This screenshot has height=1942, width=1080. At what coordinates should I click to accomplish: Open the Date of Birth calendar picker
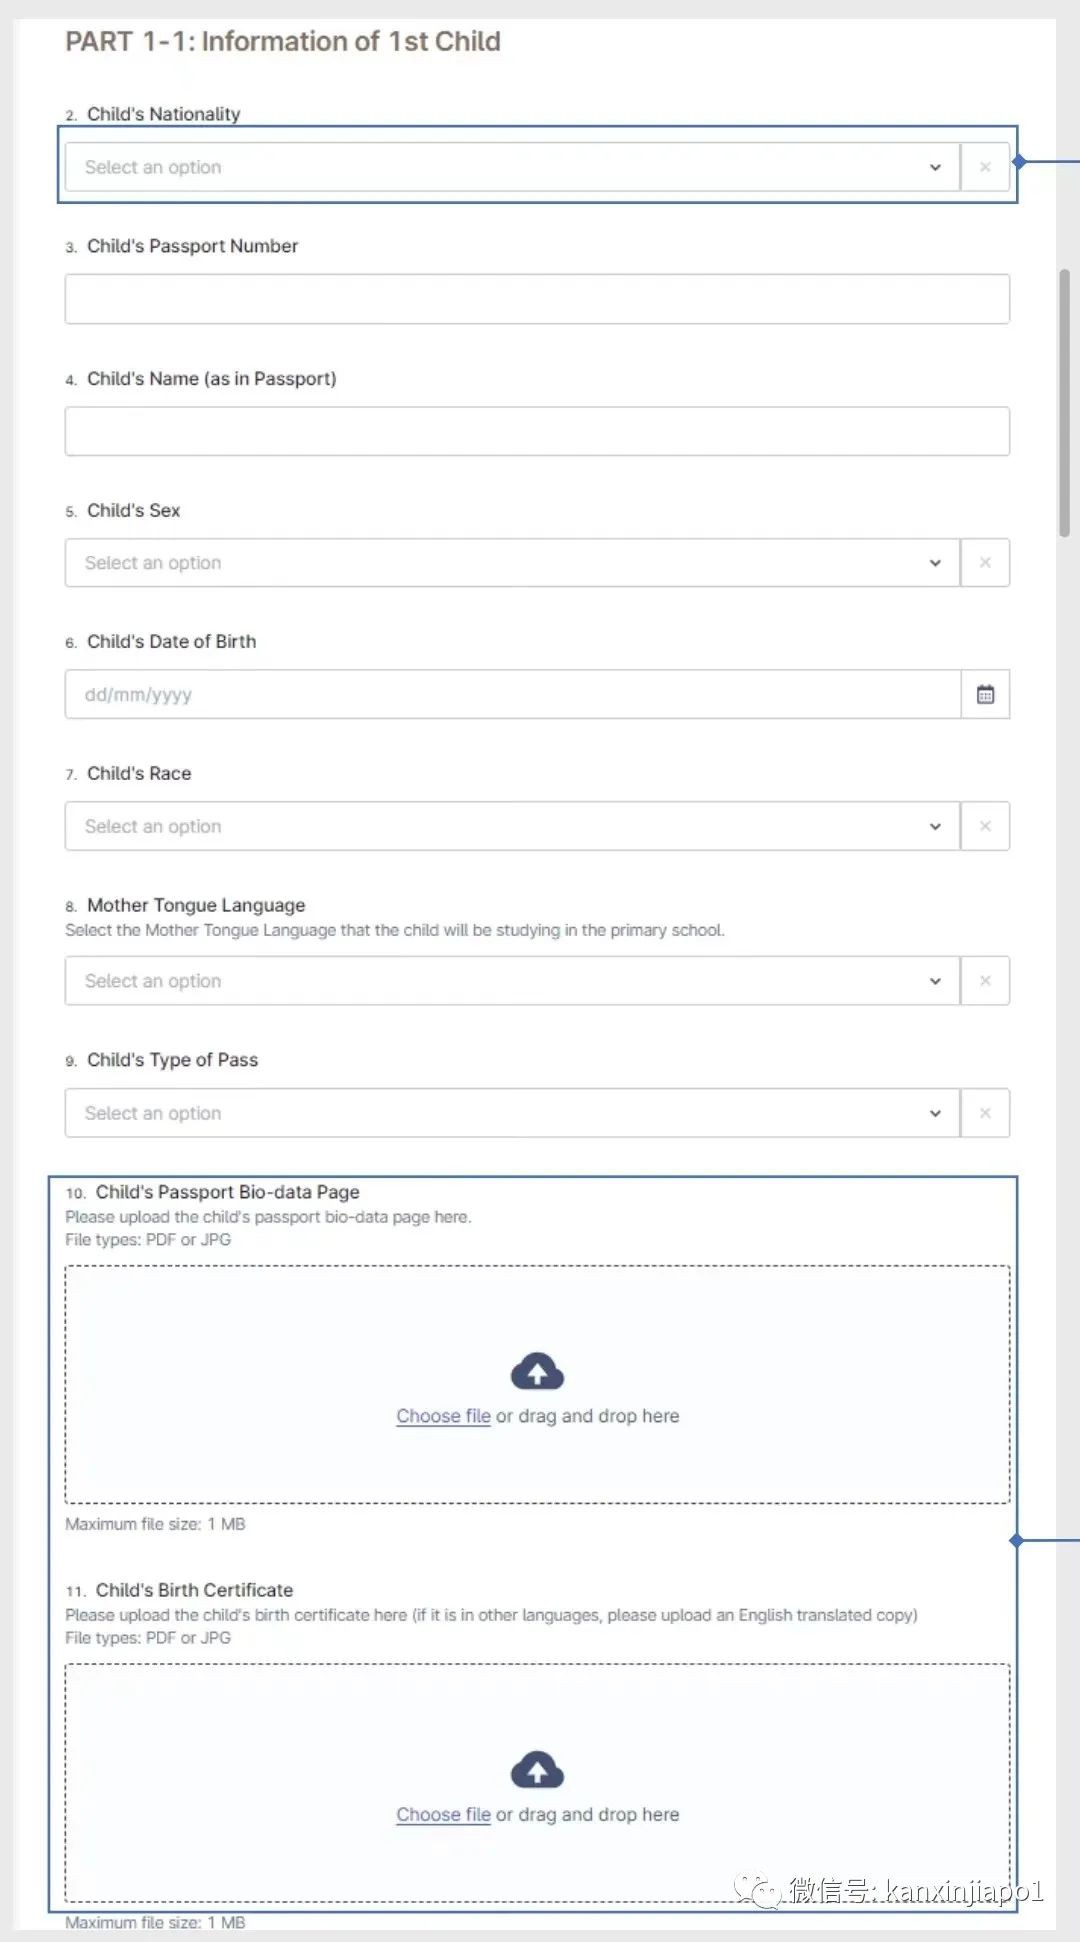click(985, 694)
